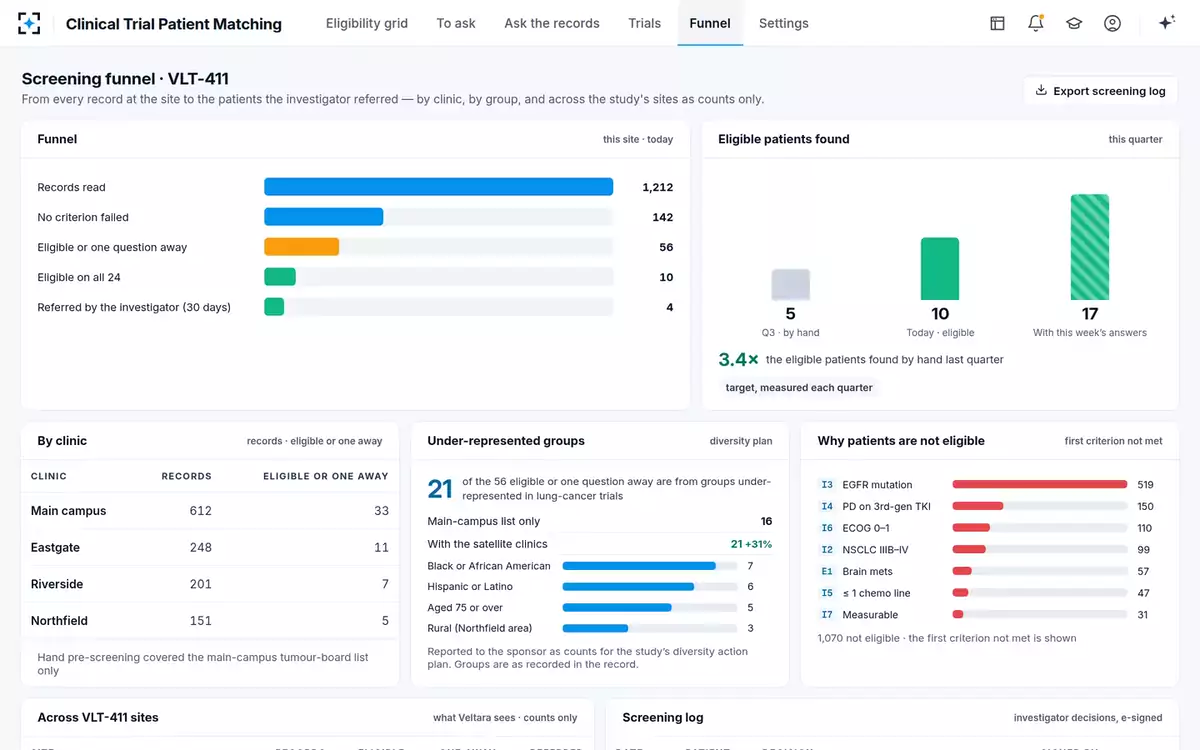Screen dimensions: 1200x750
Task: Click the Eligible on all 24 bar
Action: tap(280, 277)
